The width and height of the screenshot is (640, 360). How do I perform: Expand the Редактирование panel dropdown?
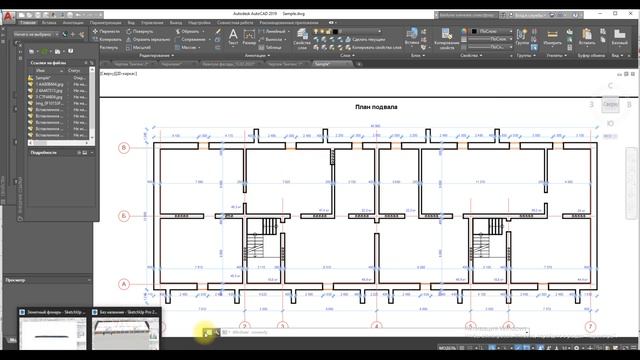[x=156, y=55]
